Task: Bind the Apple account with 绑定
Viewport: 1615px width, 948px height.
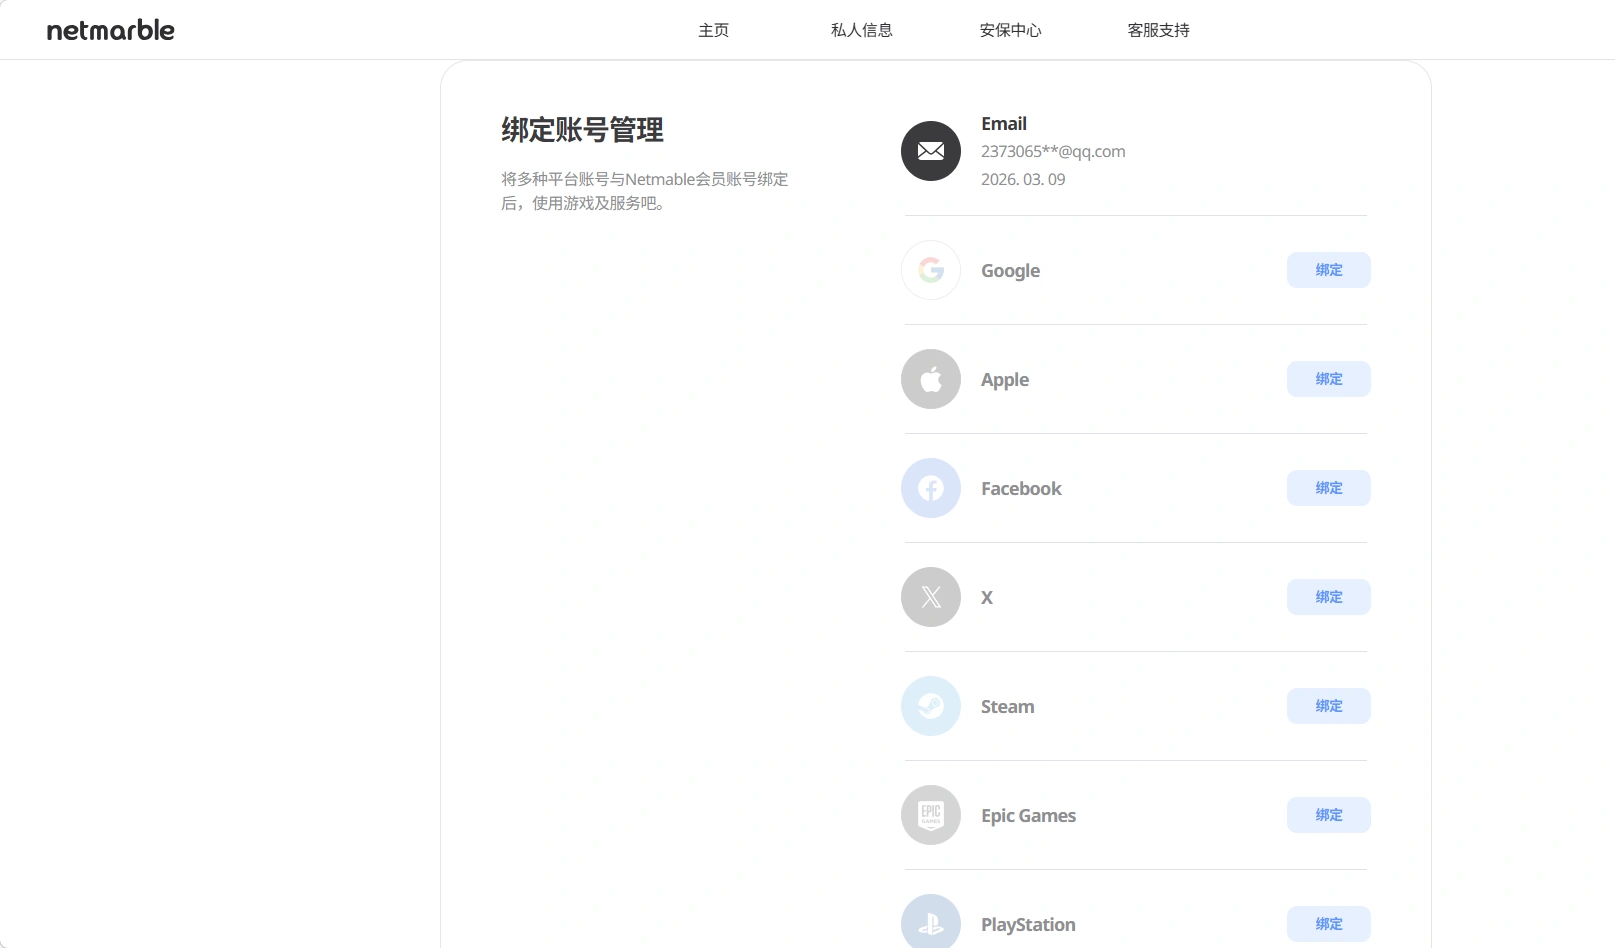Action: click(x=1329, y=379)
